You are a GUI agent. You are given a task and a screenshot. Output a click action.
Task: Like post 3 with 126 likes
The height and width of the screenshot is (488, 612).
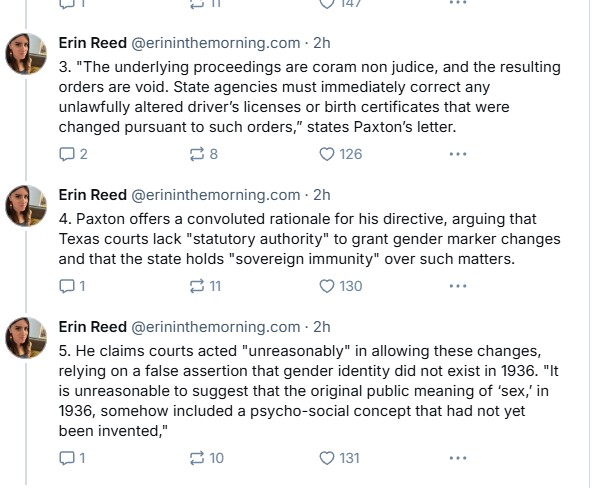coord(326,154)
